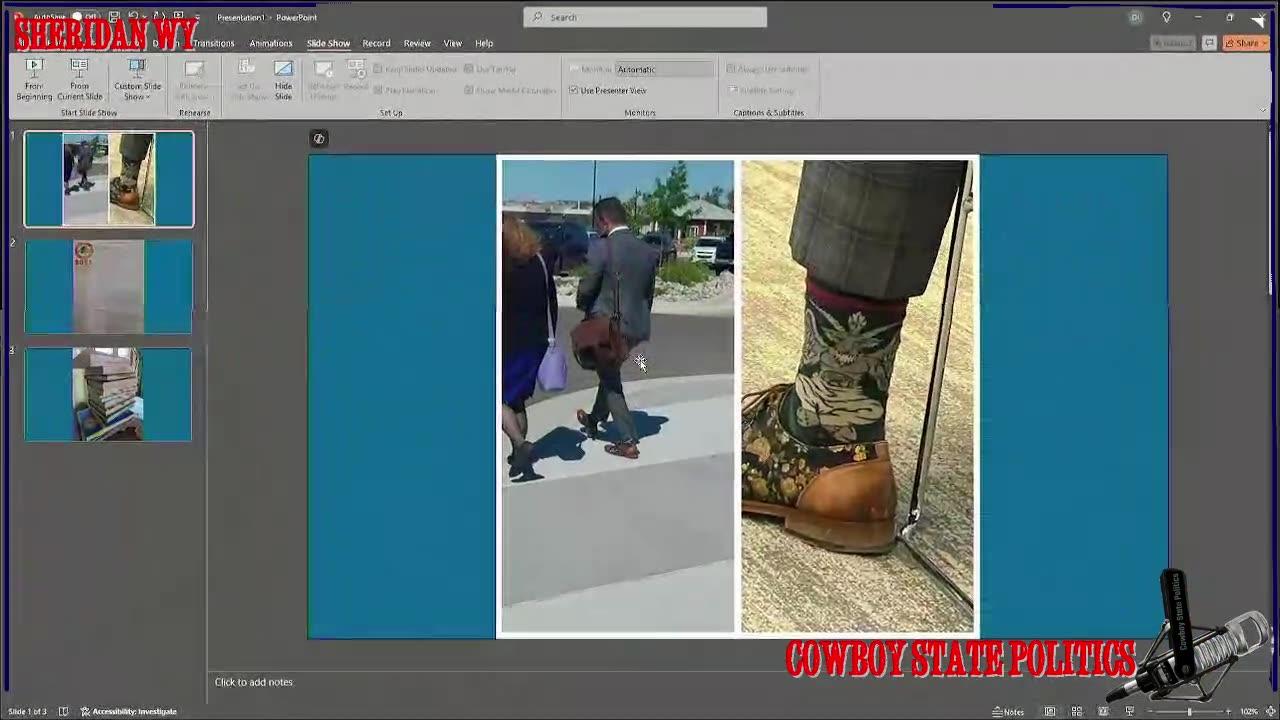Select slide 3 thumbnail

point(108,394)
